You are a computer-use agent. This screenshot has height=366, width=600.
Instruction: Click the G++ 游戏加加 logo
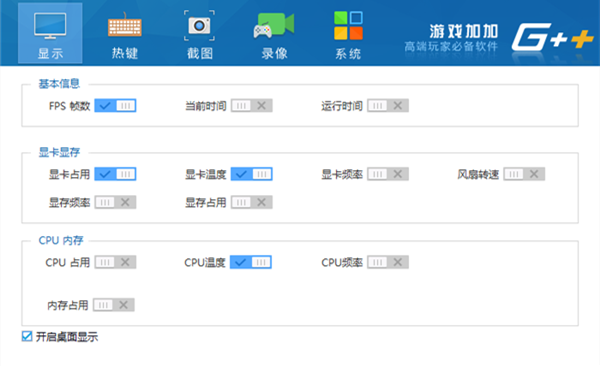point(553,37)
